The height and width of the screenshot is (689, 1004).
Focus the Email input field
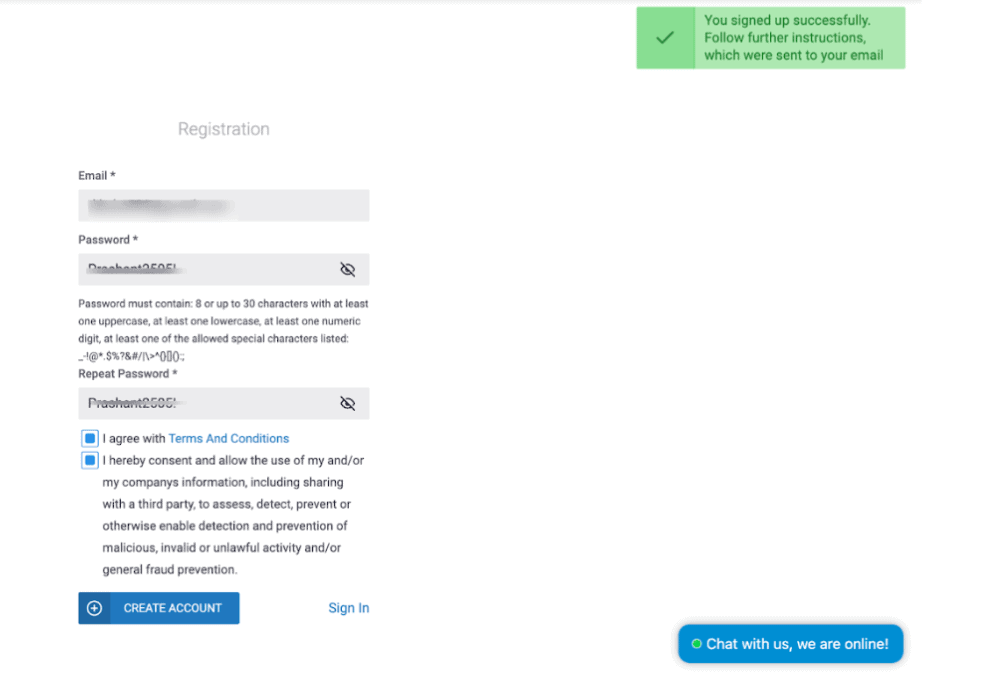click(x=223, y=206)
